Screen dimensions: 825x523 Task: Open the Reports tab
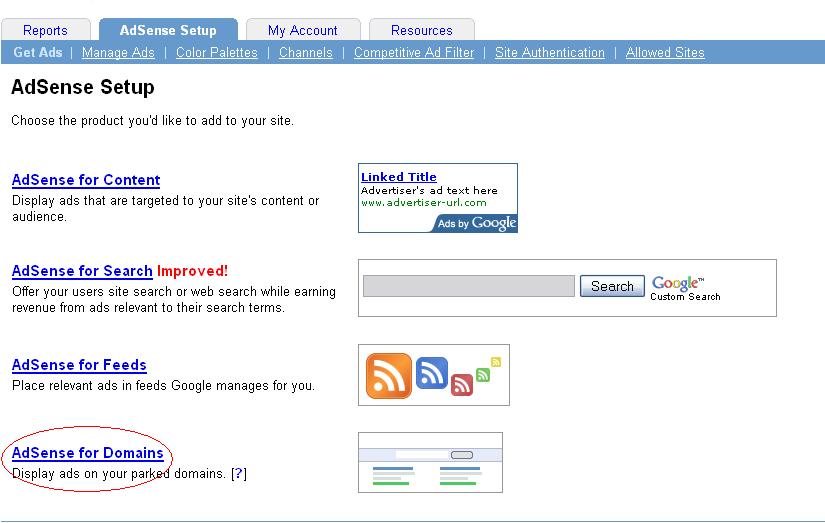tap(45, 30)
